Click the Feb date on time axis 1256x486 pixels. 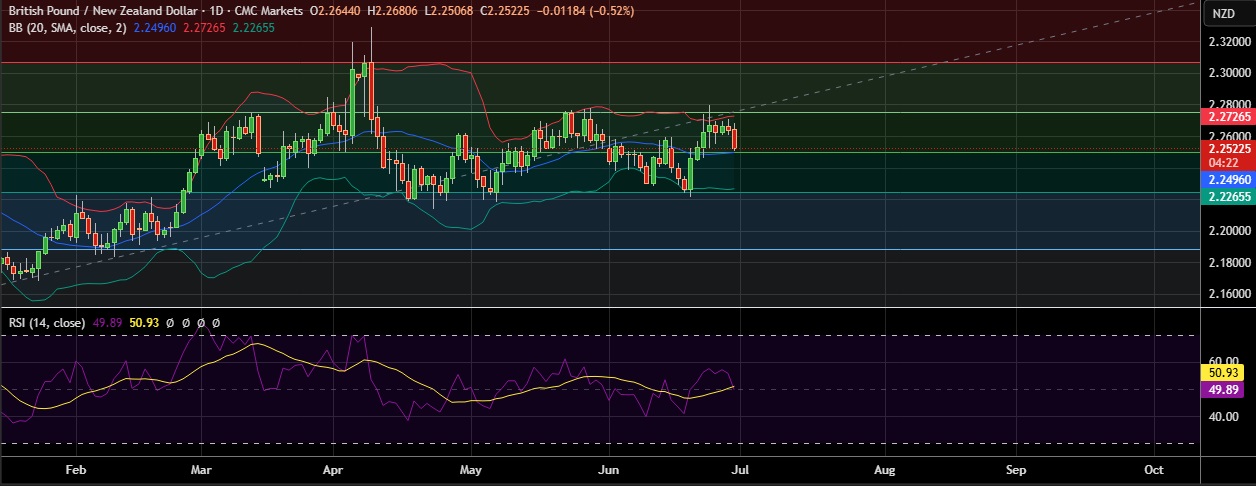click(75, 468)
